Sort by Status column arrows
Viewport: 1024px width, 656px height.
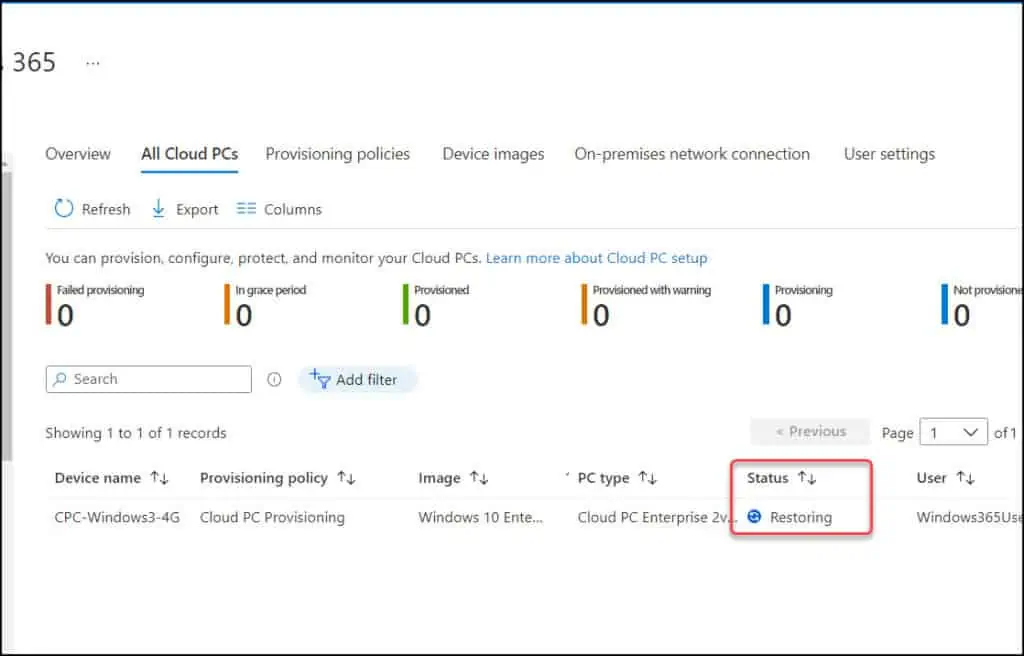pyautogui.click(x=807, y=478)
